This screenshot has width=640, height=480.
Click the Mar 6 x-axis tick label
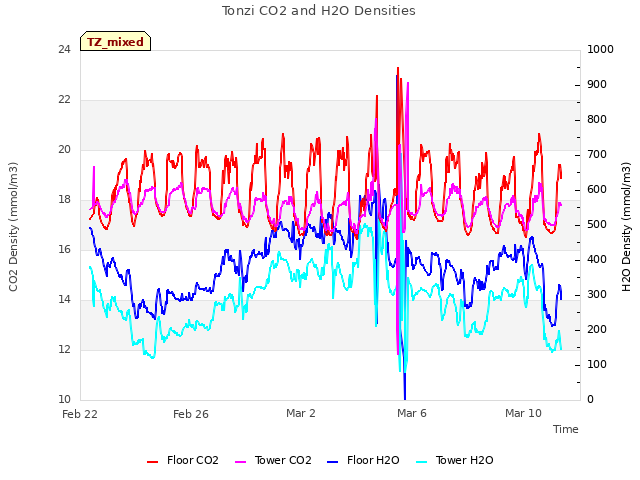pos(412,413)
